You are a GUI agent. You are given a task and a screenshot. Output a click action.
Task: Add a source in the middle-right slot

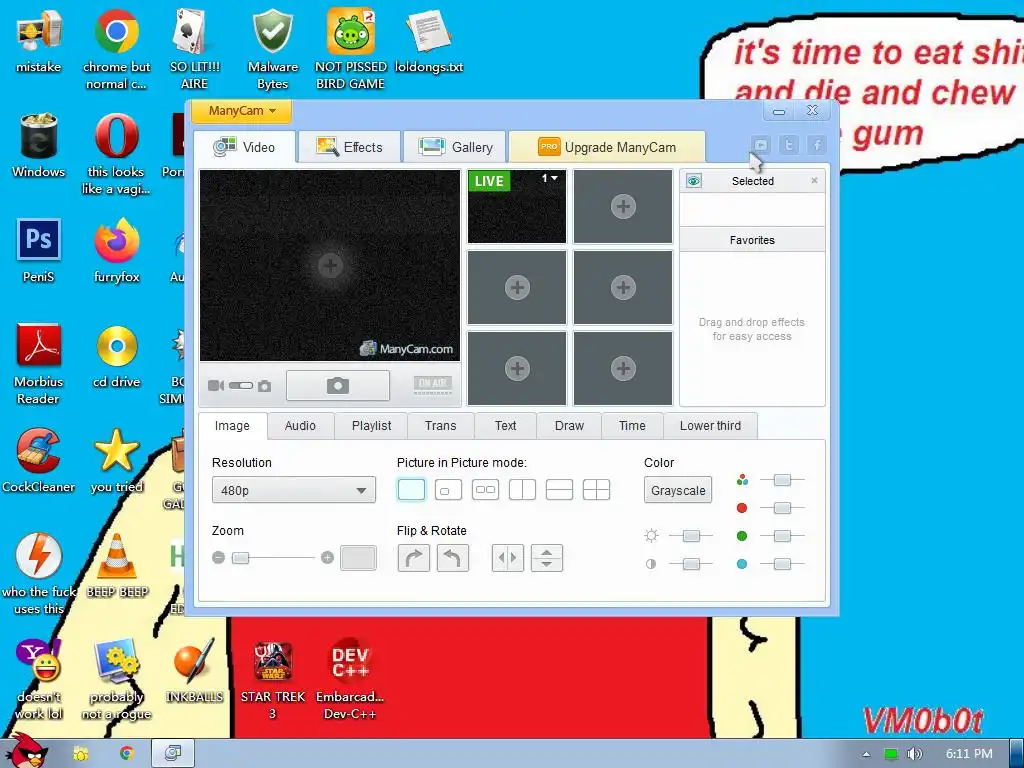tap(623, 287)
